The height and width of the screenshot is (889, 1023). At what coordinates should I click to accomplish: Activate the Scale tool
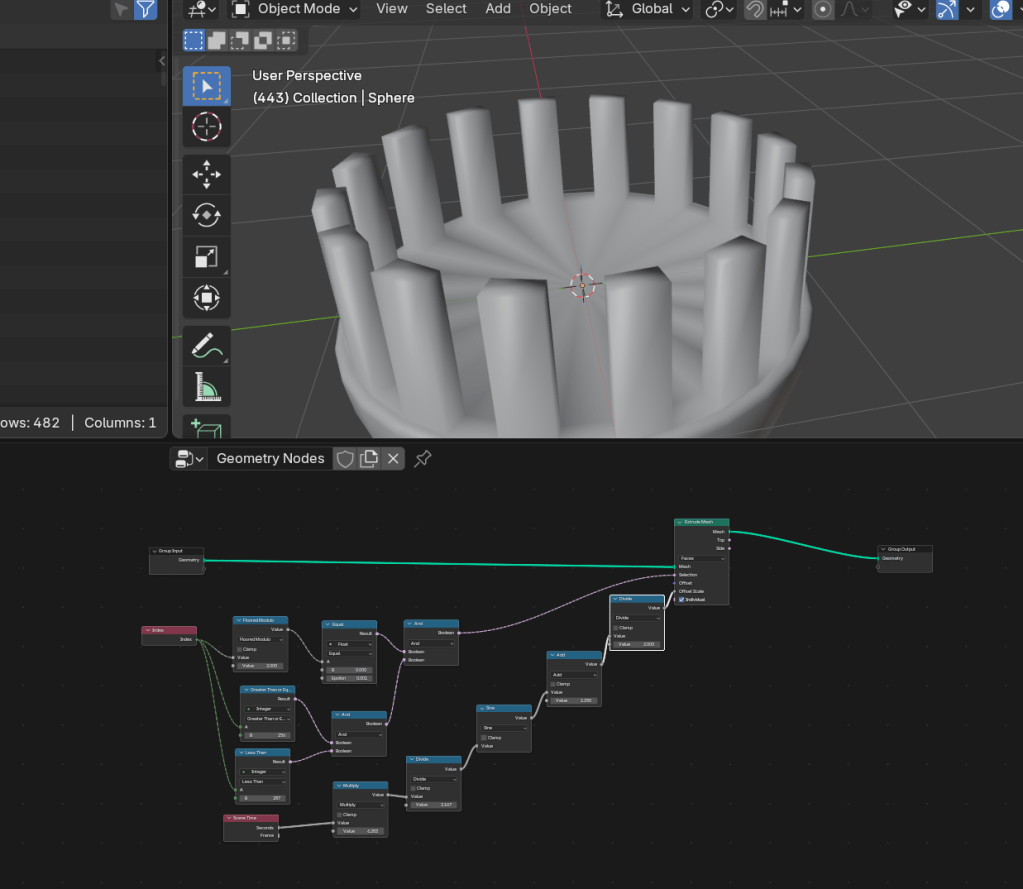click(x=206, y=257)
